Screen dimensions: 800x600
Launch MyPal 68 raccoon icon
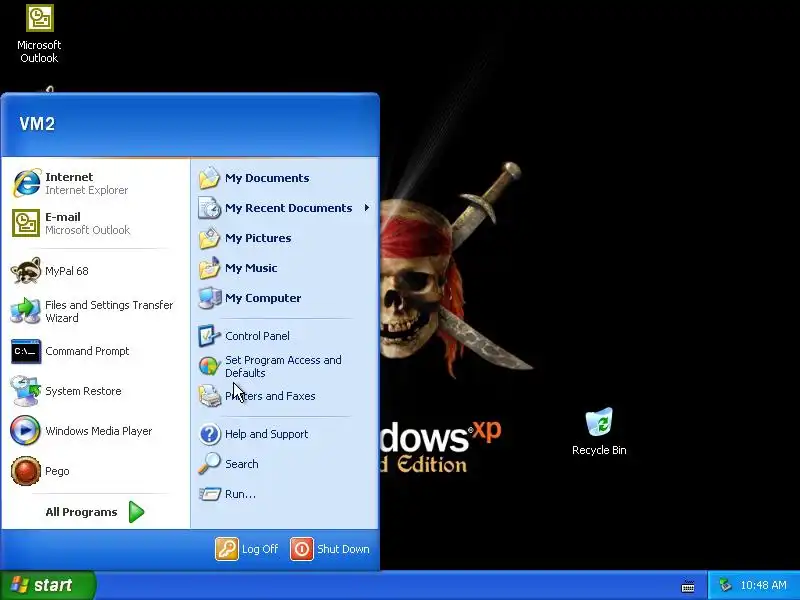[26, 271]
